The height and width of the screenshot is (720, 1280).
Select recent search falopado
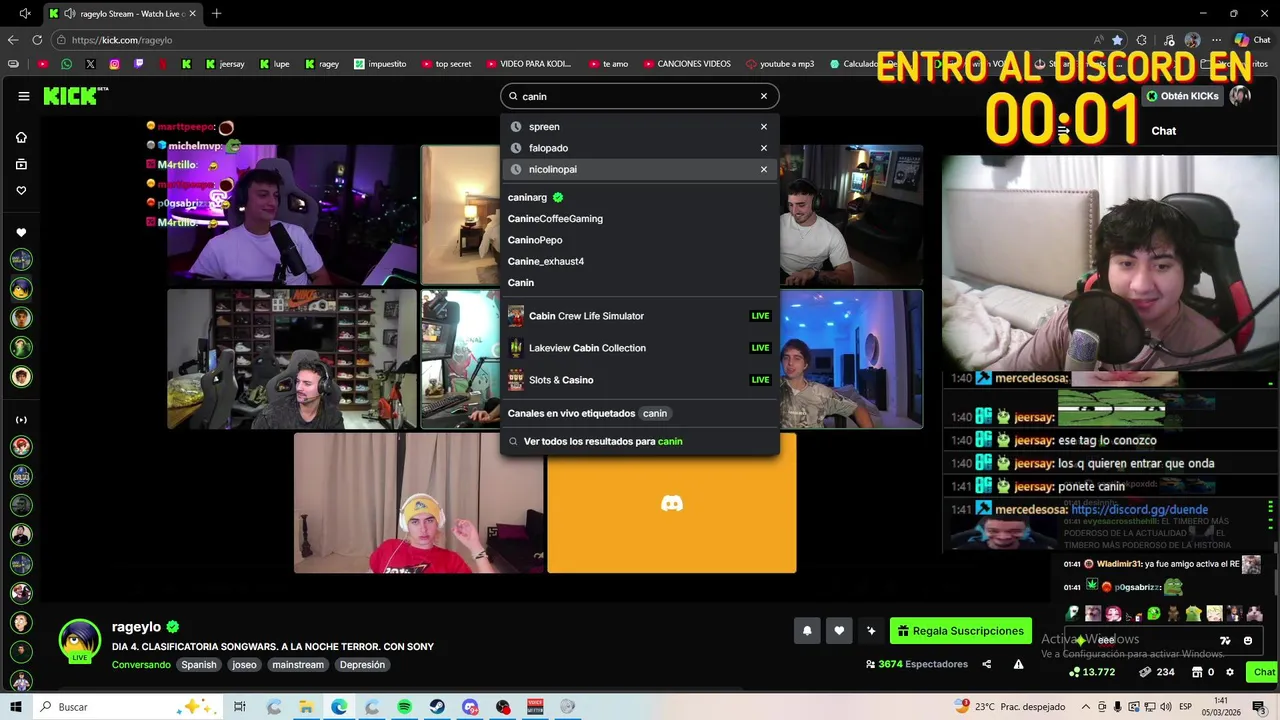click(640, 148)
